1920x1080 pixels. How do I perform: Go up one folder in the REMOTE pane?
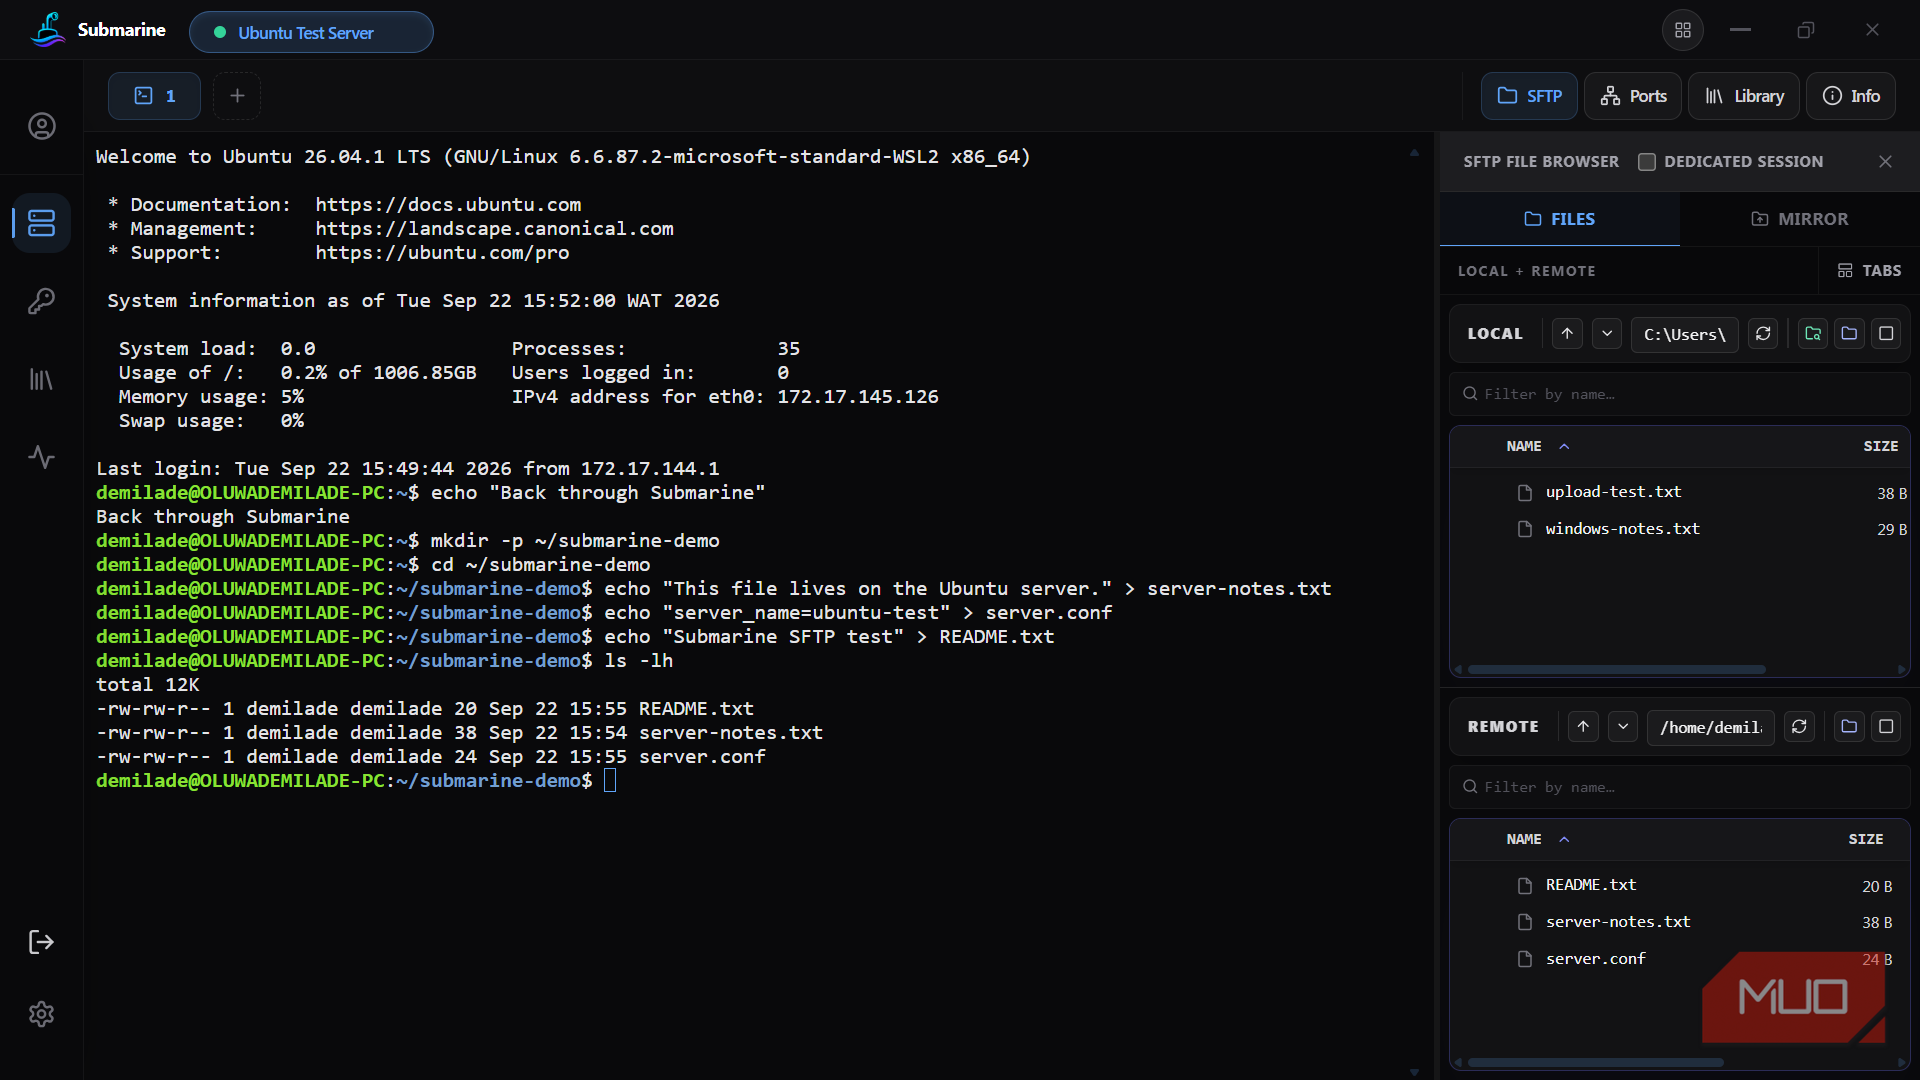[x=1583, y=726]
